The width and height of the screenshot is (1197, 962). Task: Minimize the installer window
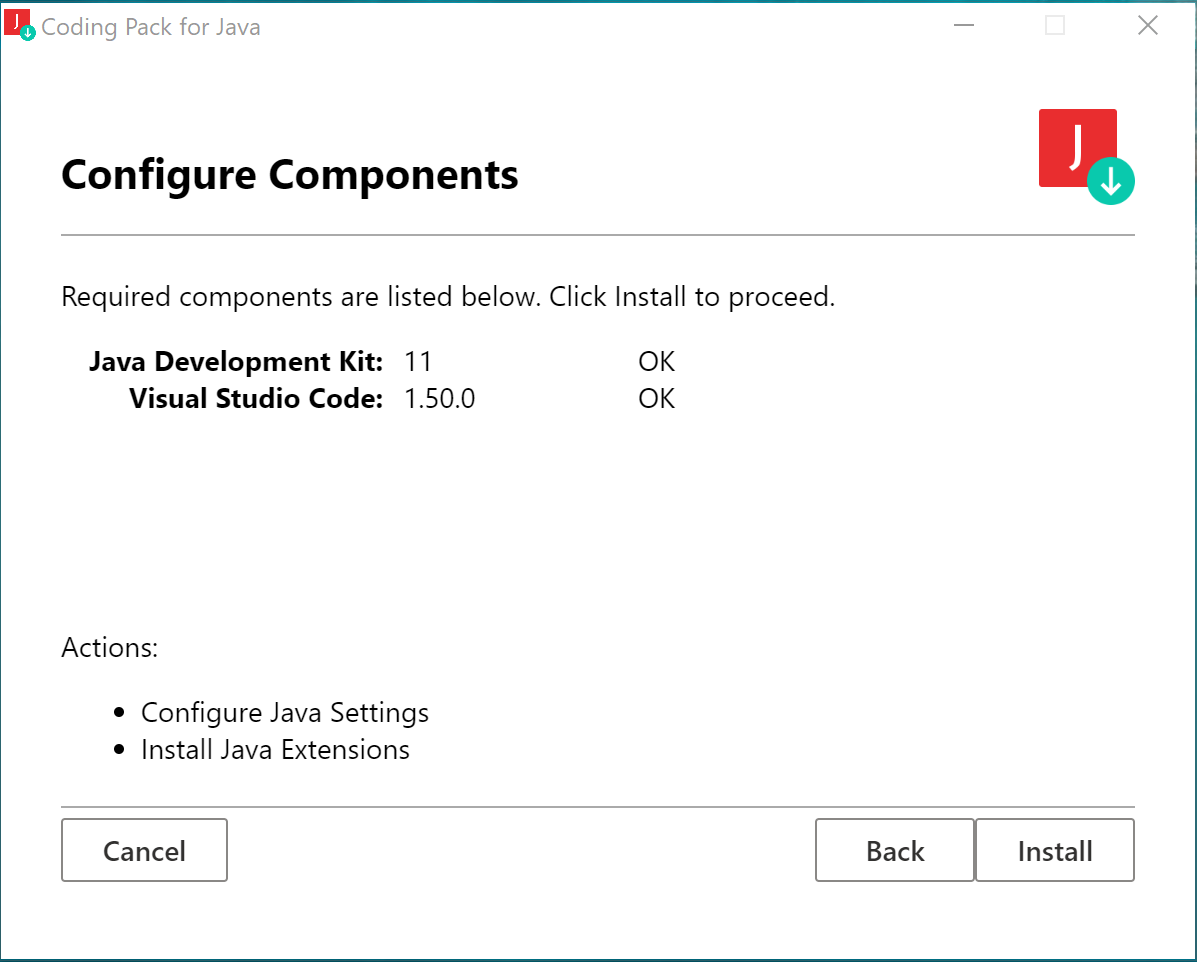coord(963,25)
